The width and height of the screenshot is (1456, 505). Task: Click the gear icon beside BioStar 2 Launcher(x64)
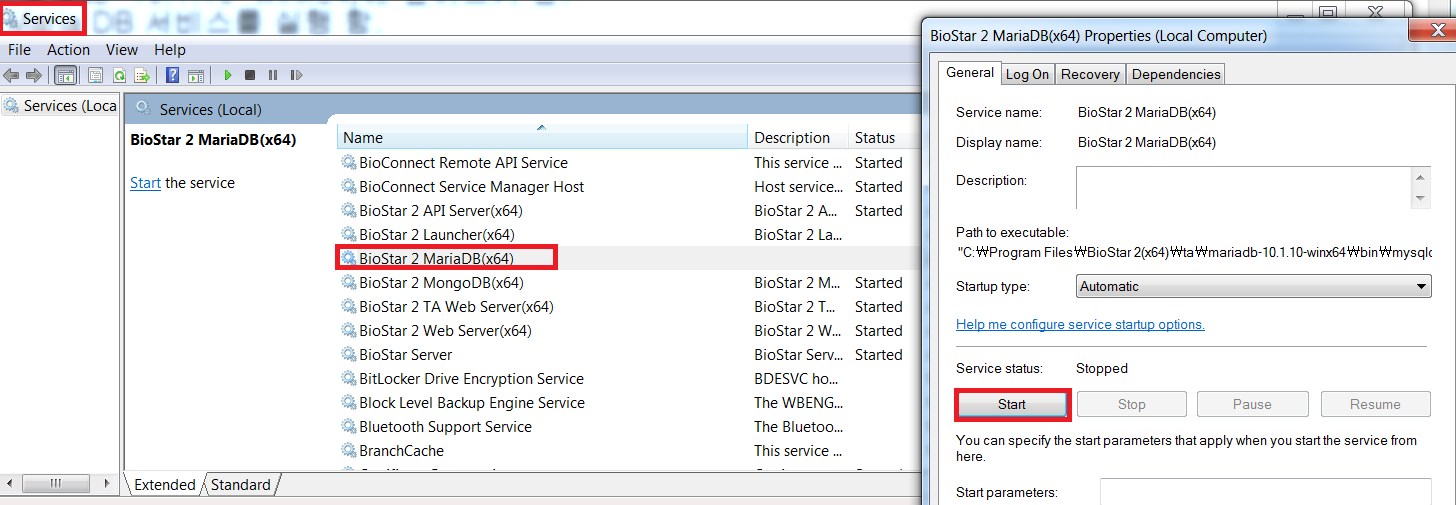click(x=348, y=235)
